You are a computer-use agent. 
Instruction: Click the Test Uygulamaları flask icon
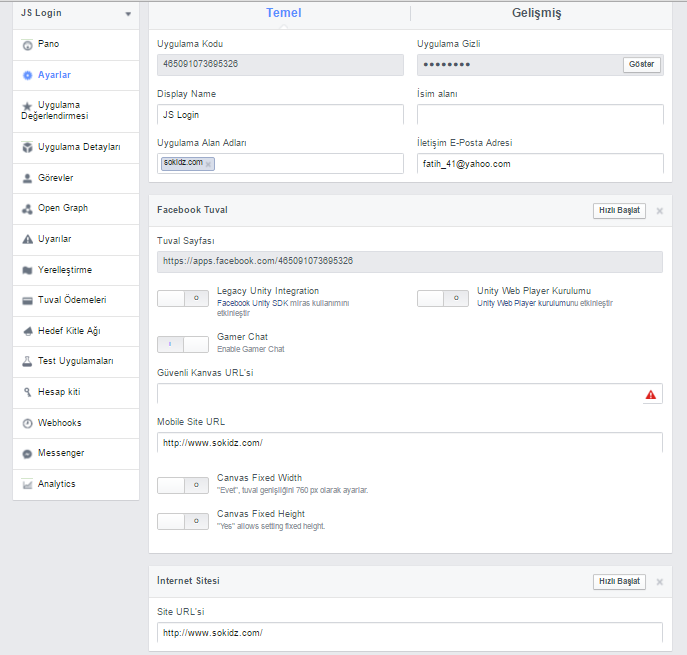click(x=28, y=361)
